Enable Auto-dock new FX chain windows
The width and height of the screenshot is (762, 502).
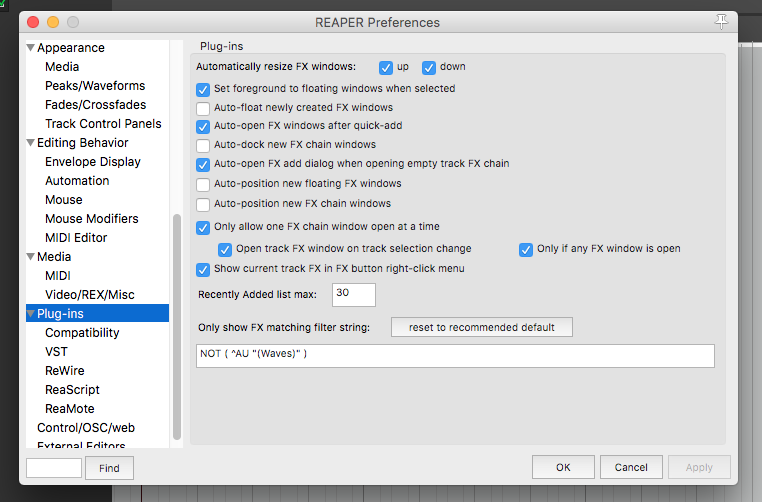pos(204,146)
